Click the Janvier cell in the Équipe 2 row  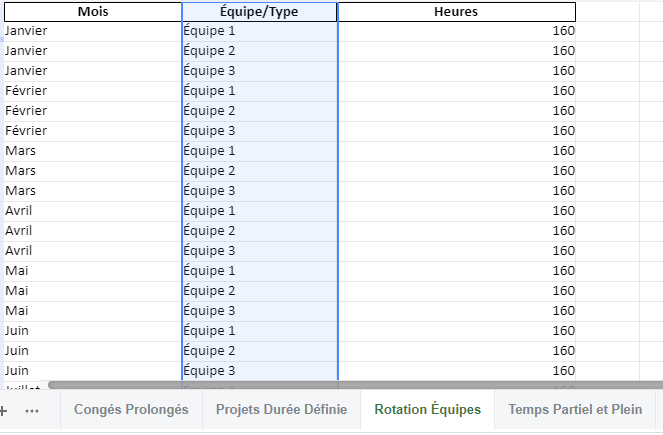(93, 51)
